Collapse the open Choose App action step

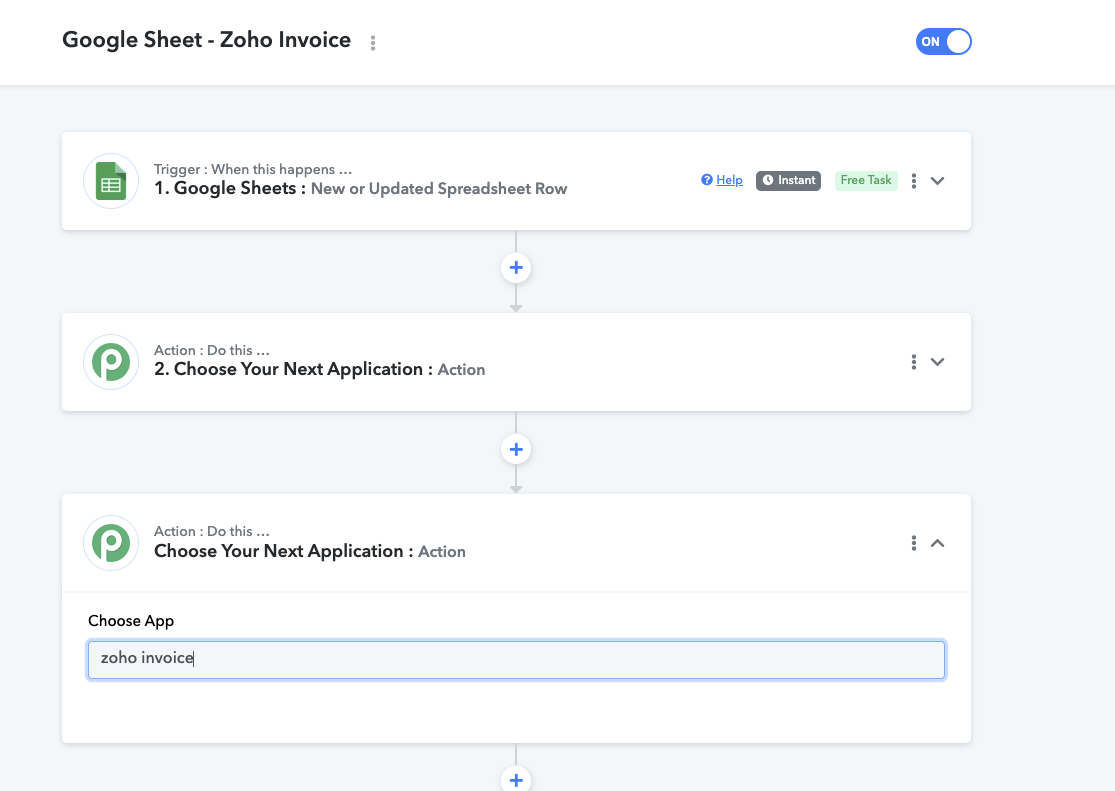point(938,543)
